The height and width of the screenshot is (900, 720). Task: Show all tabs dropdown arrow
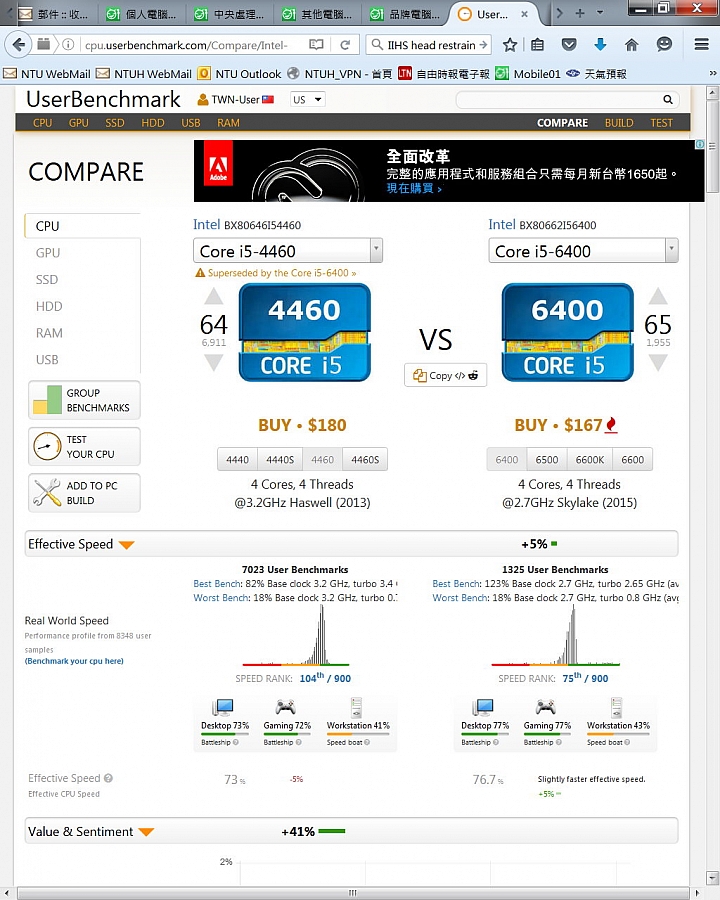click(x=600, y=13)
